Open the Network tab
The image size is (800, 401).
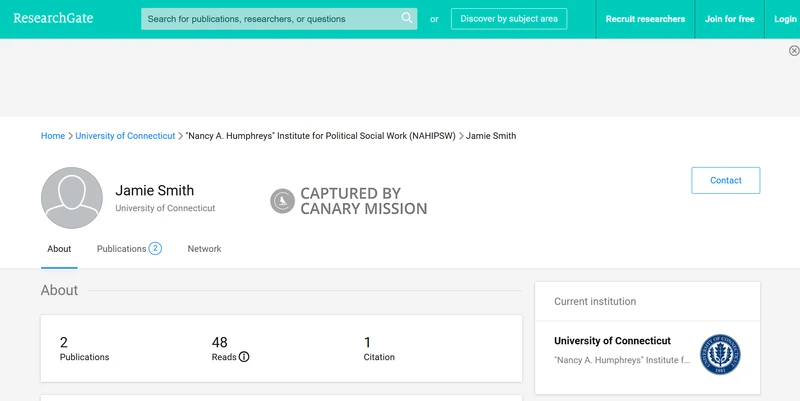[x=204, y=249]
